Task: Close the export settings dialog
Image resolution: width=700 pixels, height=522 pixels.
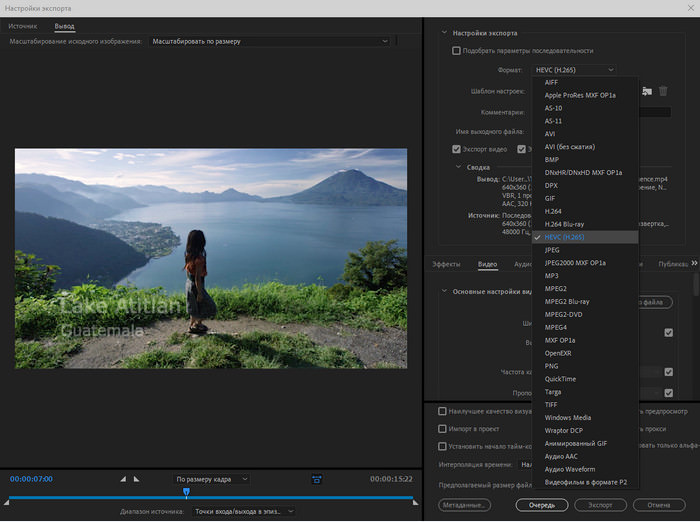Action: pyautogui.click(x=691, y=8)
